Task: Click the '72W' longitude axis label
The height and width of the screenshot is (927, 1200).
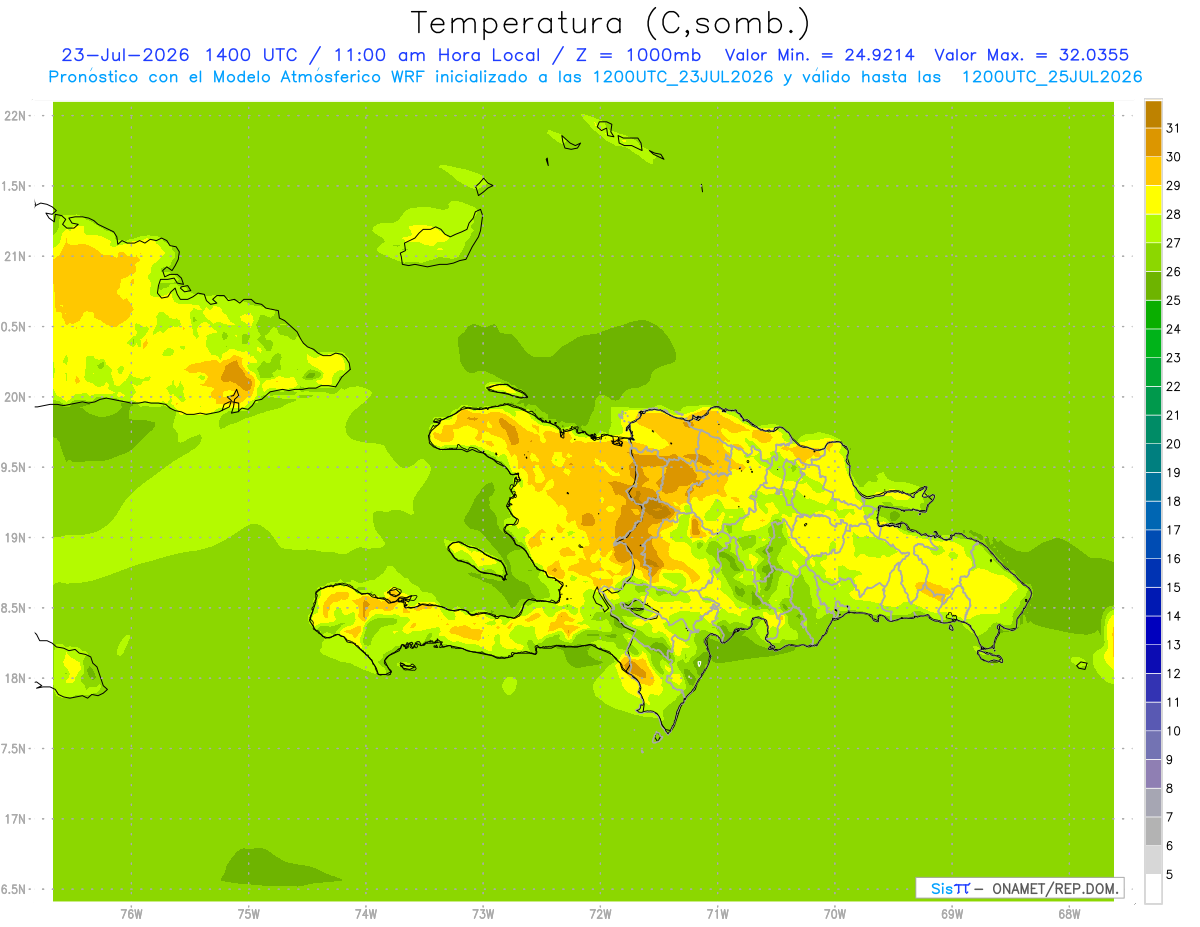Action: coord(601,914)
